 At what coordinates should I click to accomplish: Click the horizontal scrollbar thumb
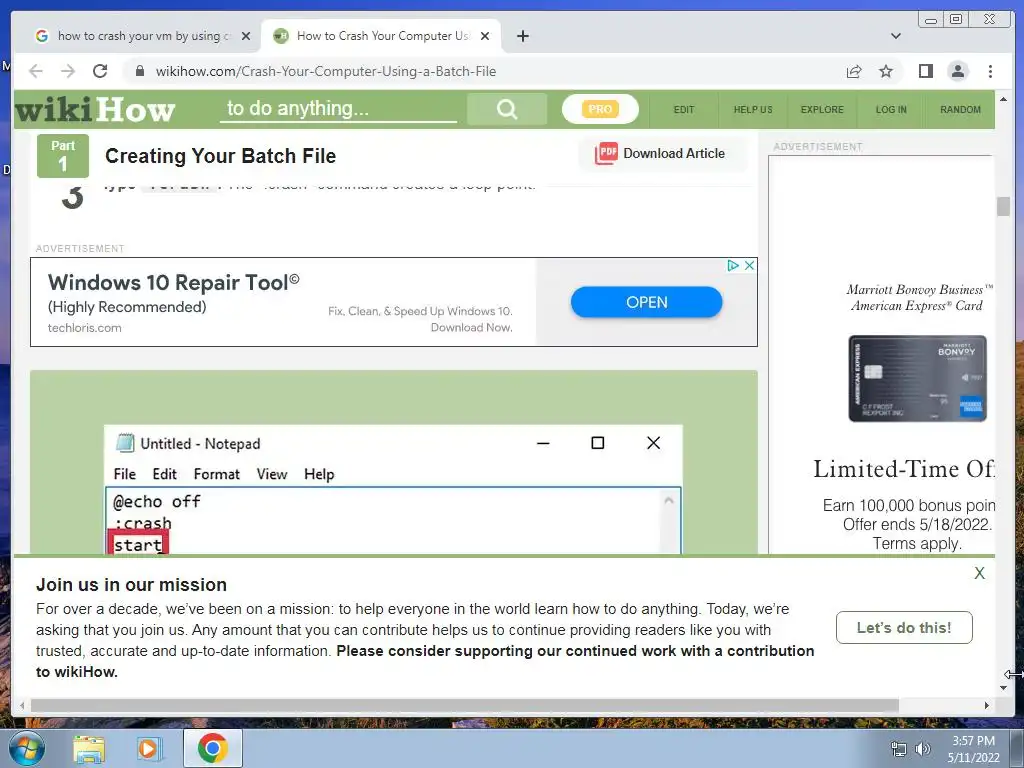464,705
